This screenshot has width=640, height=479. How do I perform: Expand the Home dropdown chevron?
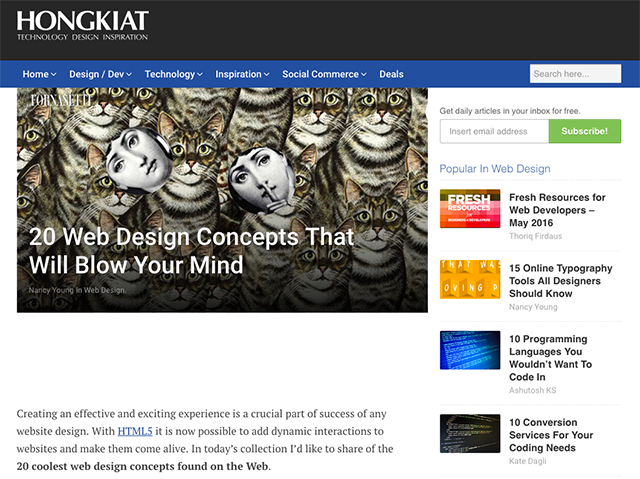(53, 75)
